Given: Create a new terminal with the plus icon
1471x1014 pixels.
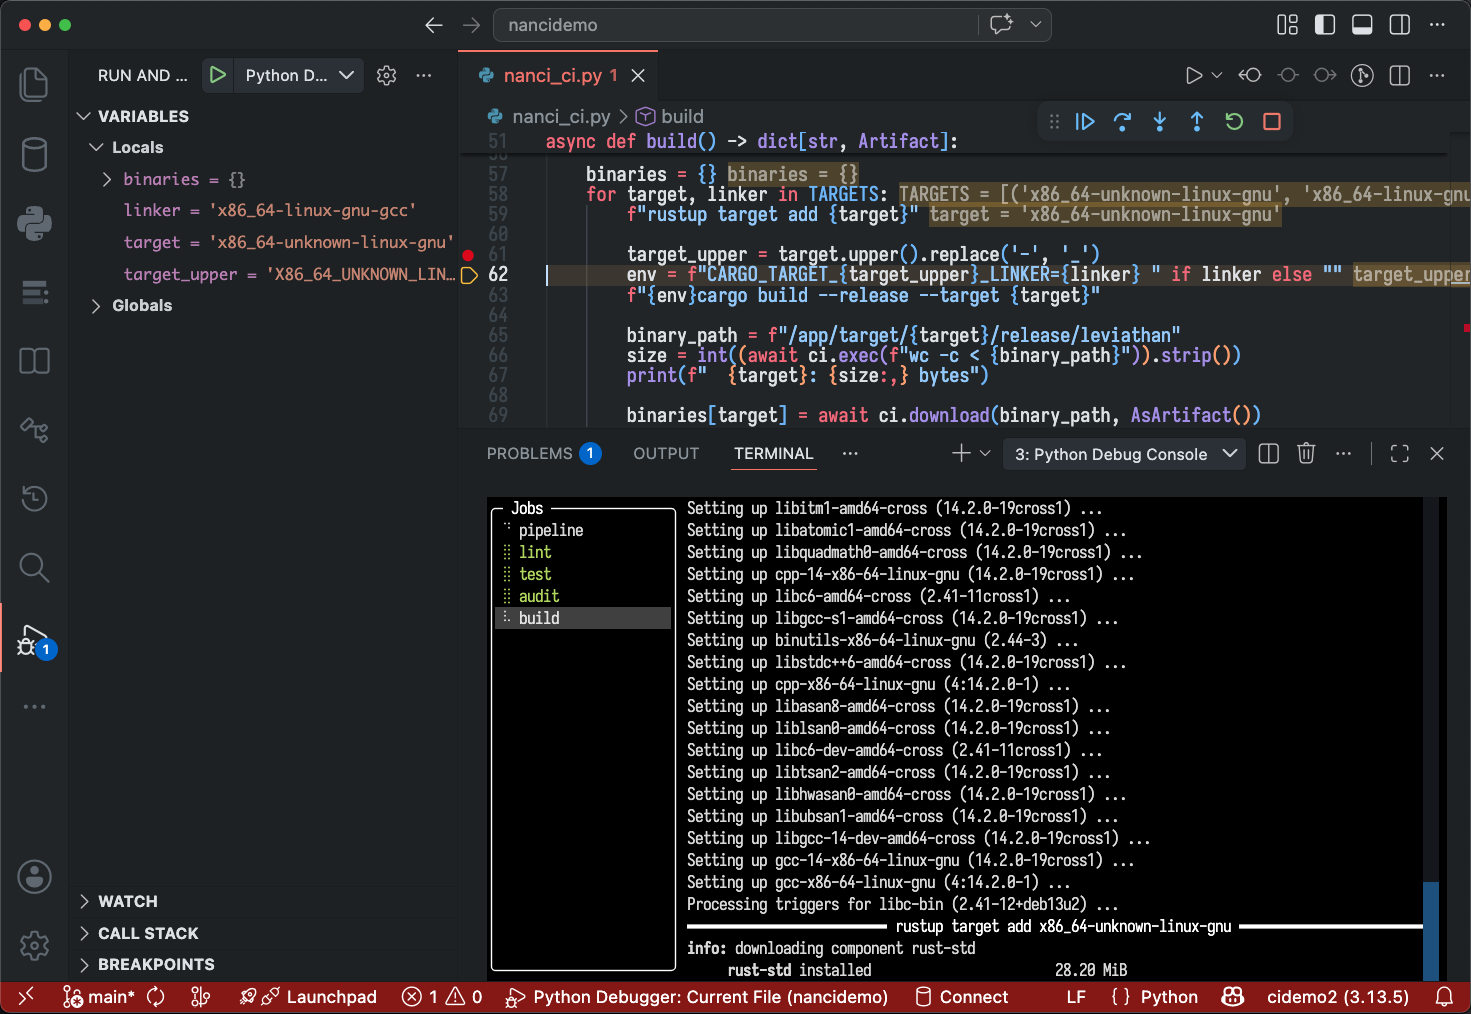Looking at the screenshot, I should [961, 453].
